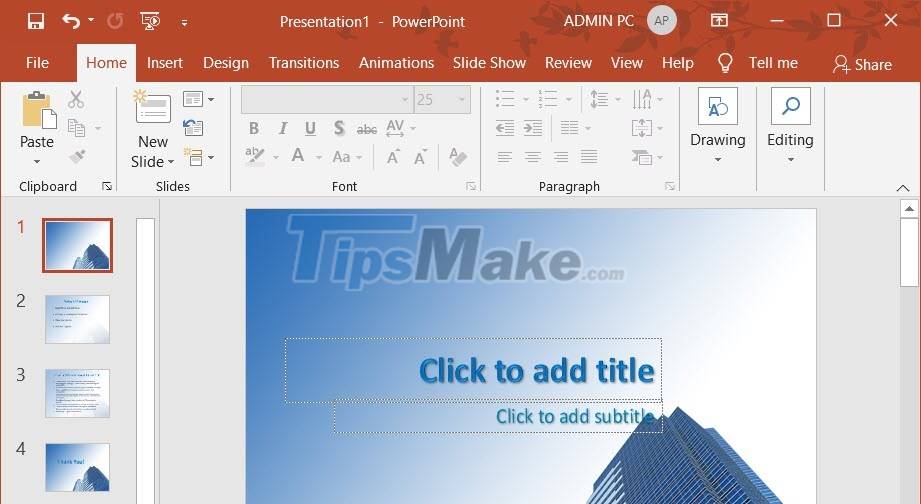Open the Editing group button
The height and width of the screenshot is (504, 921).
[x=791, y=126]
